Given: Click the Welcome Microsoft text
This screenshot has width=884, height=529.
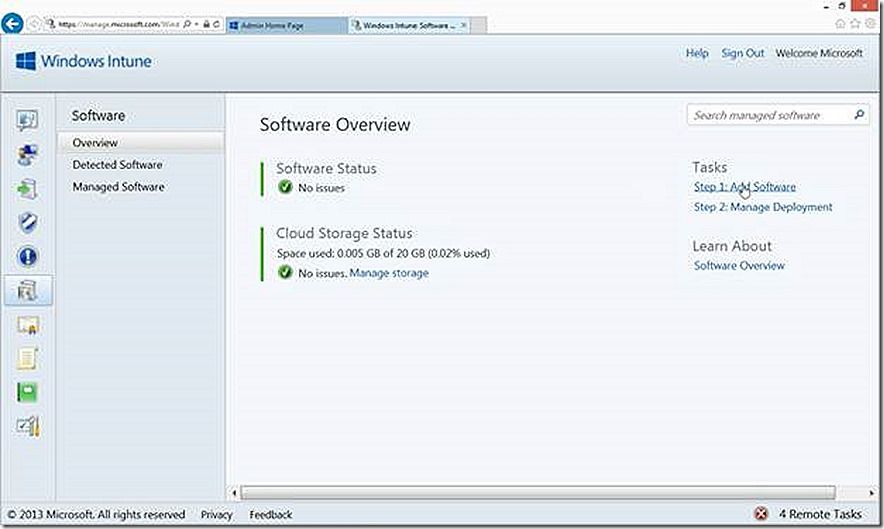Looking at the screenshot, I should (819, 53).
